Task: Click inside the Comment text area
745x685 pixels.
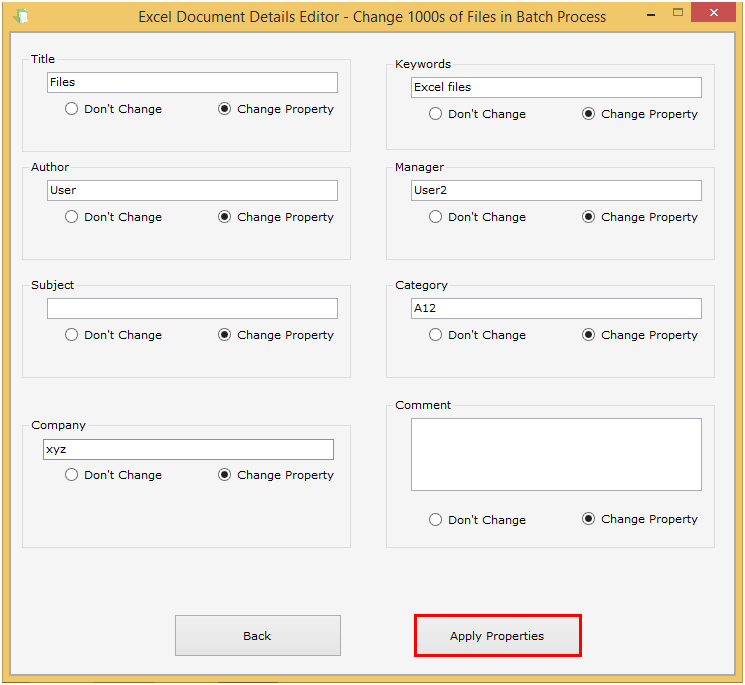Action: click(556, 455)
